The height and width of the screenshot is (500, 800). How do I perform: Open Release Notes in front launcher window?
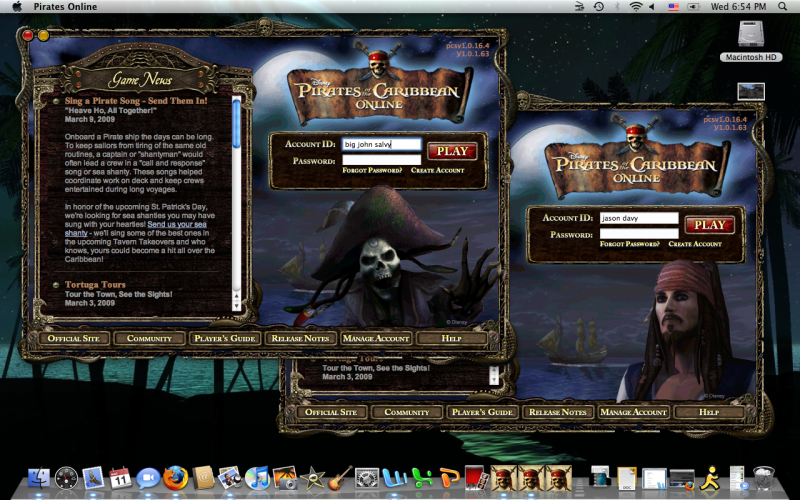(x=300, y=338)
